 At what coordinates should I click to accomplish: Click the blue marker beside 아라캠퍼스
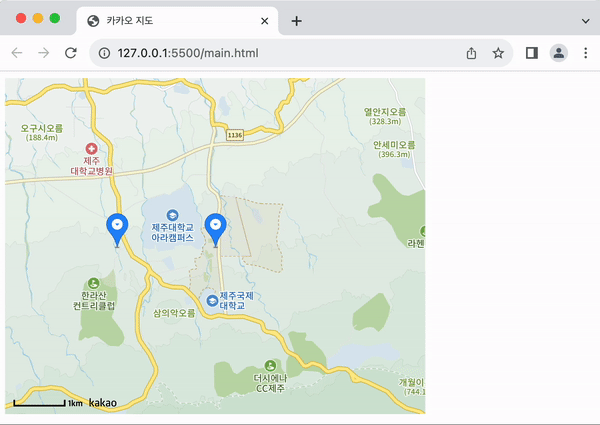pos(215,230)
